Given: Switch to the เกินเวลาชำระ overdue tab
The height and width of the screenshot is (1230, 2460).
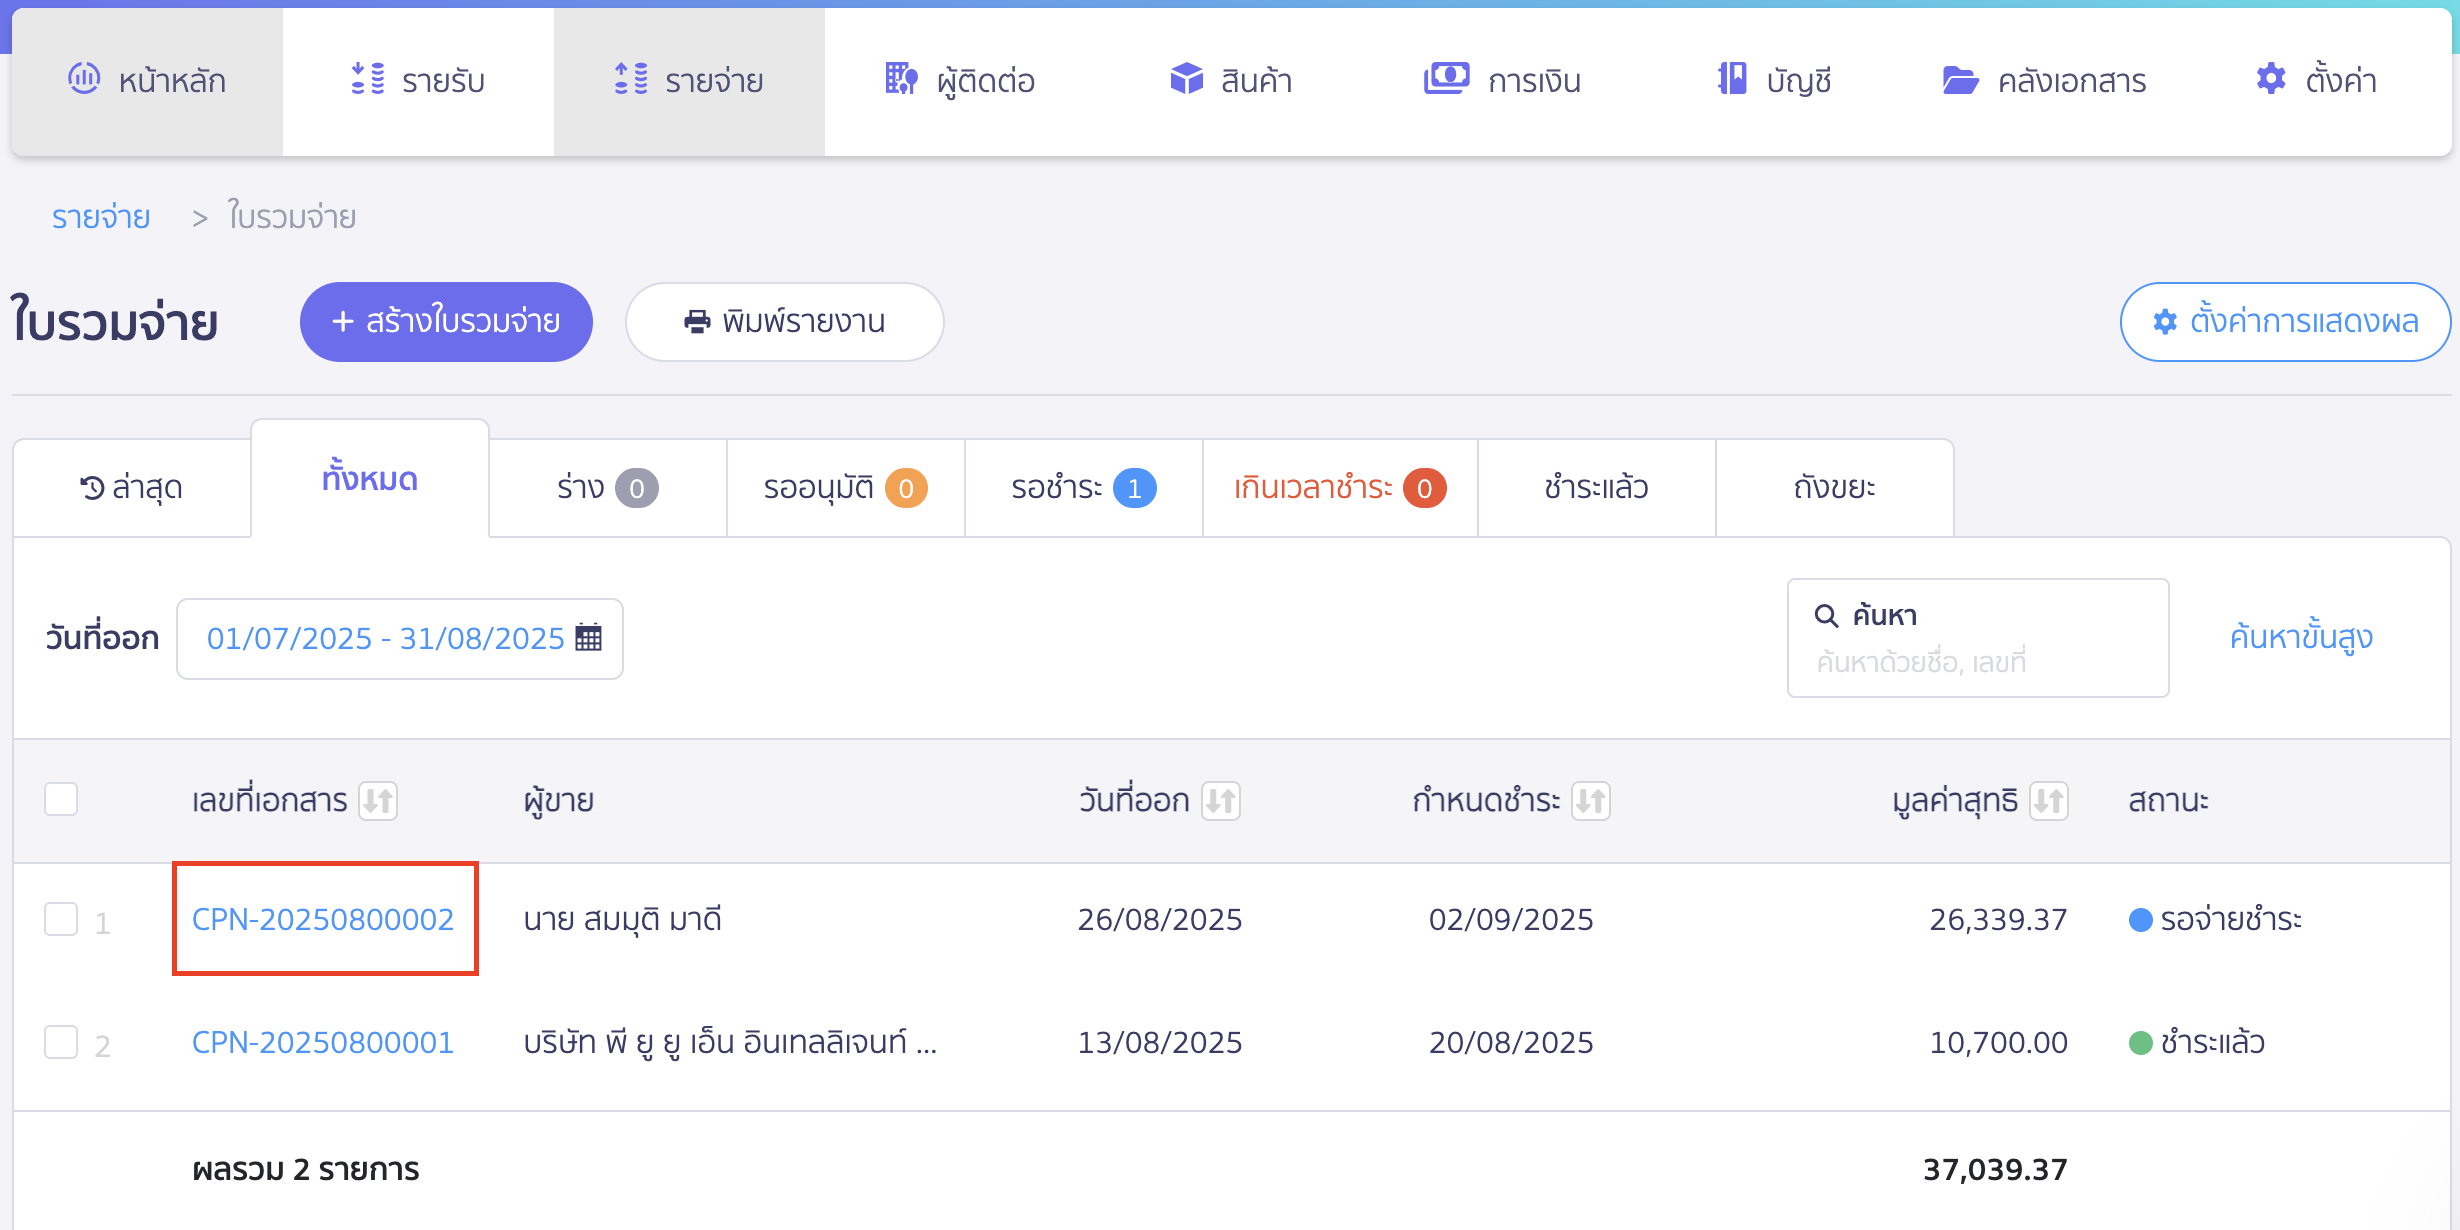Looking at the screenshot, I should pos(1340,488).
